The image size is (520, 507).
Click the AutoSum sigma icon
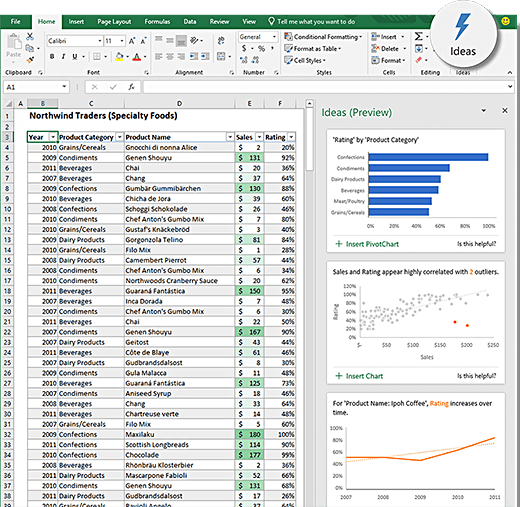tap(419, 36)
